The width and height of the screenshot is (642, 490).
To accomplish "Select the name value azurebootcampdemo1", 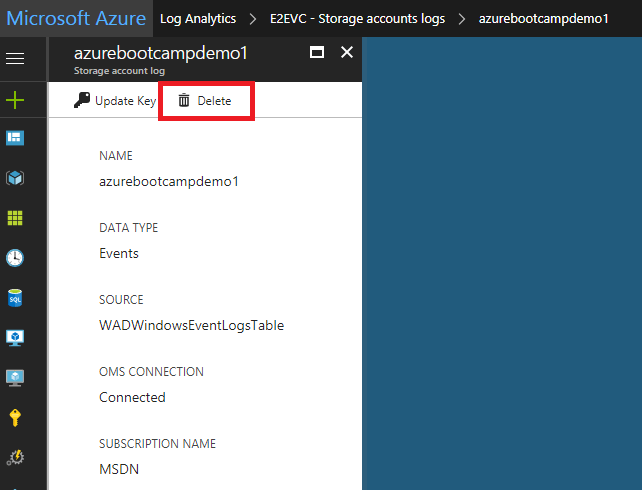I will [x=169, y=181].
